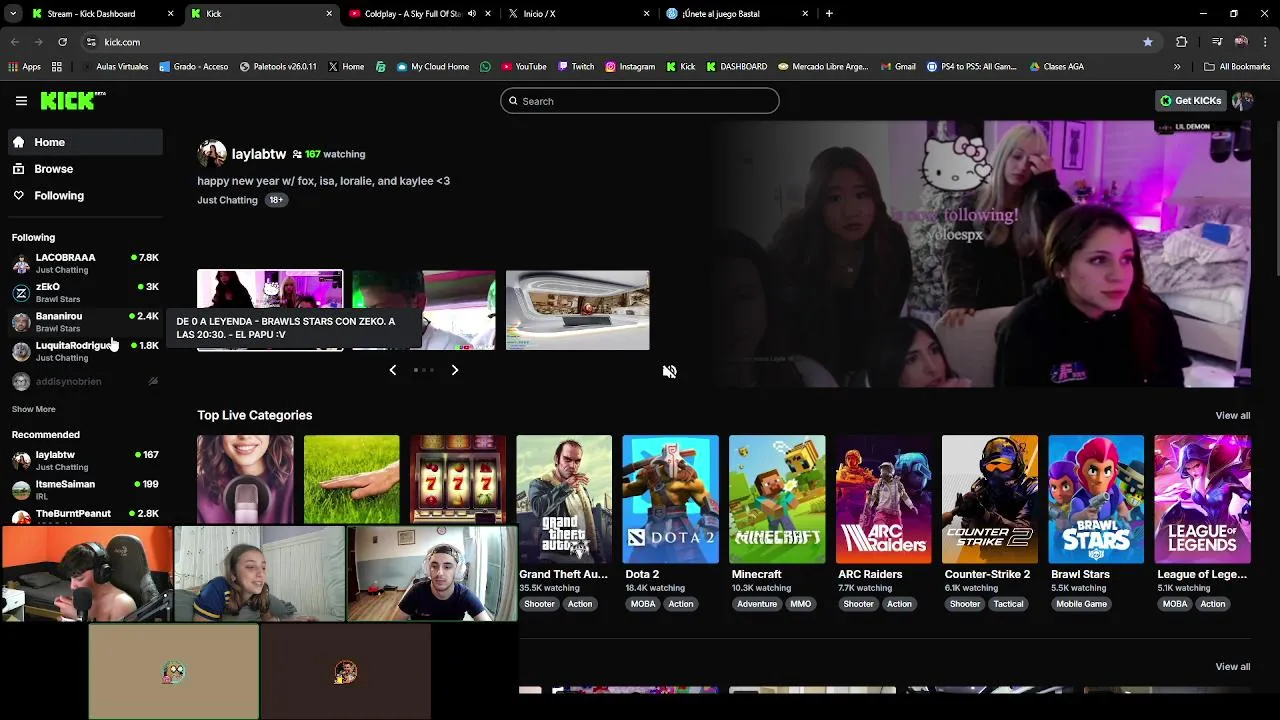Open the Dota 2 category thumbnail

coord(670,499)
